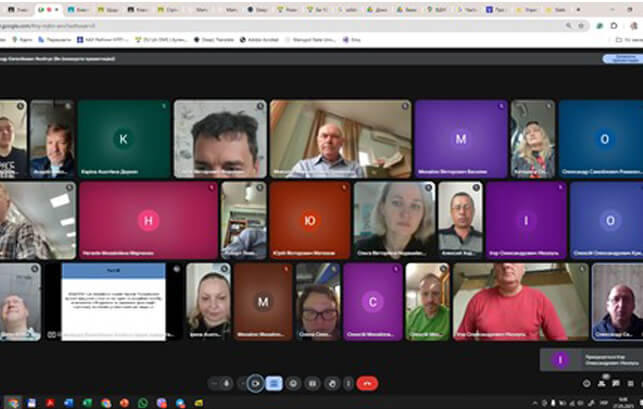Mute the microphone in the call toolbar
The width and height of the screenshot is (643, 409).
(227, 383)
